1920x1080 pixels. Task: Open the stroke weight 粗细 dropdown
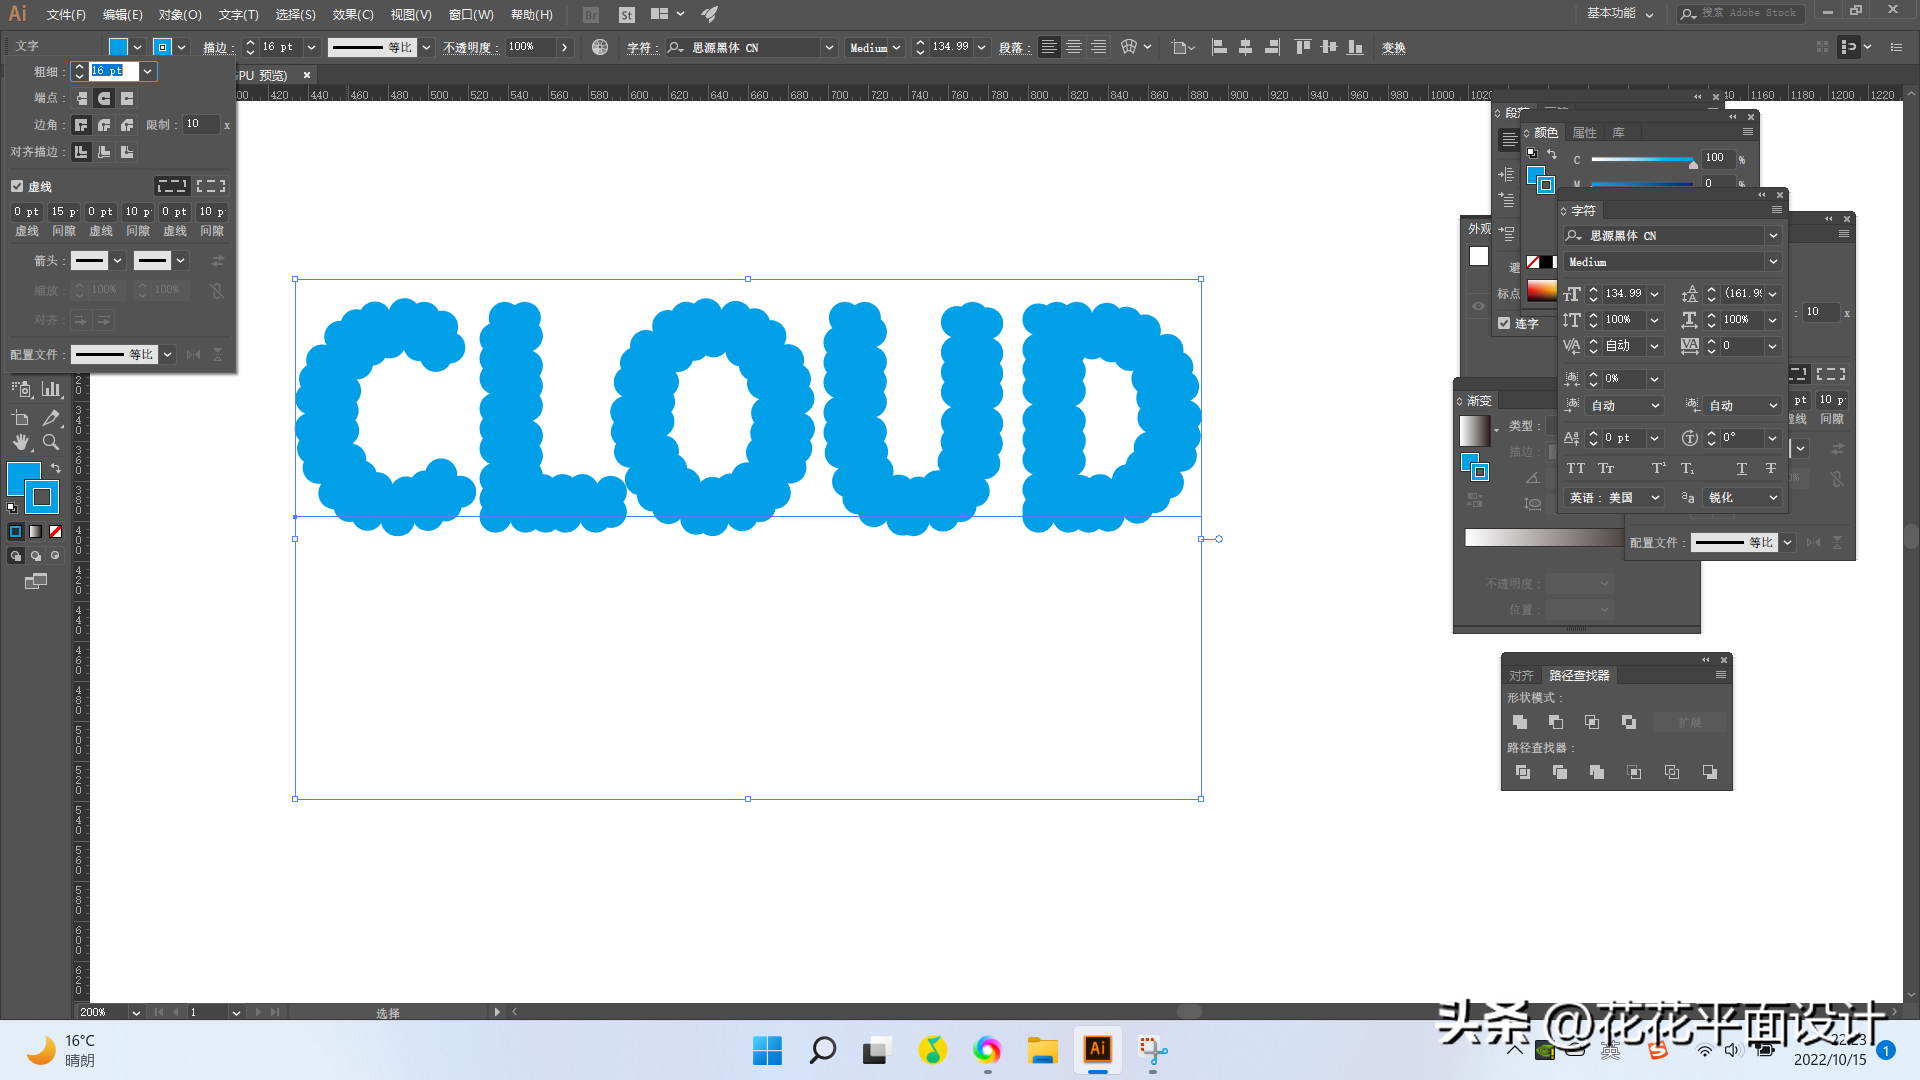click(x=148, y=71)
